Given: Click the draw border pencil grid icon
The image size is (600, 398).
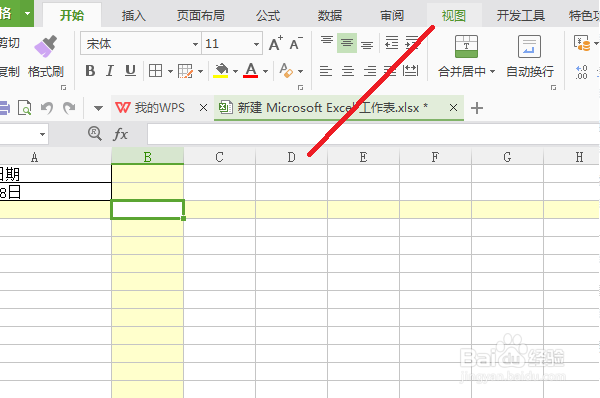Looking at the screenshot, I should pos(186,71).
